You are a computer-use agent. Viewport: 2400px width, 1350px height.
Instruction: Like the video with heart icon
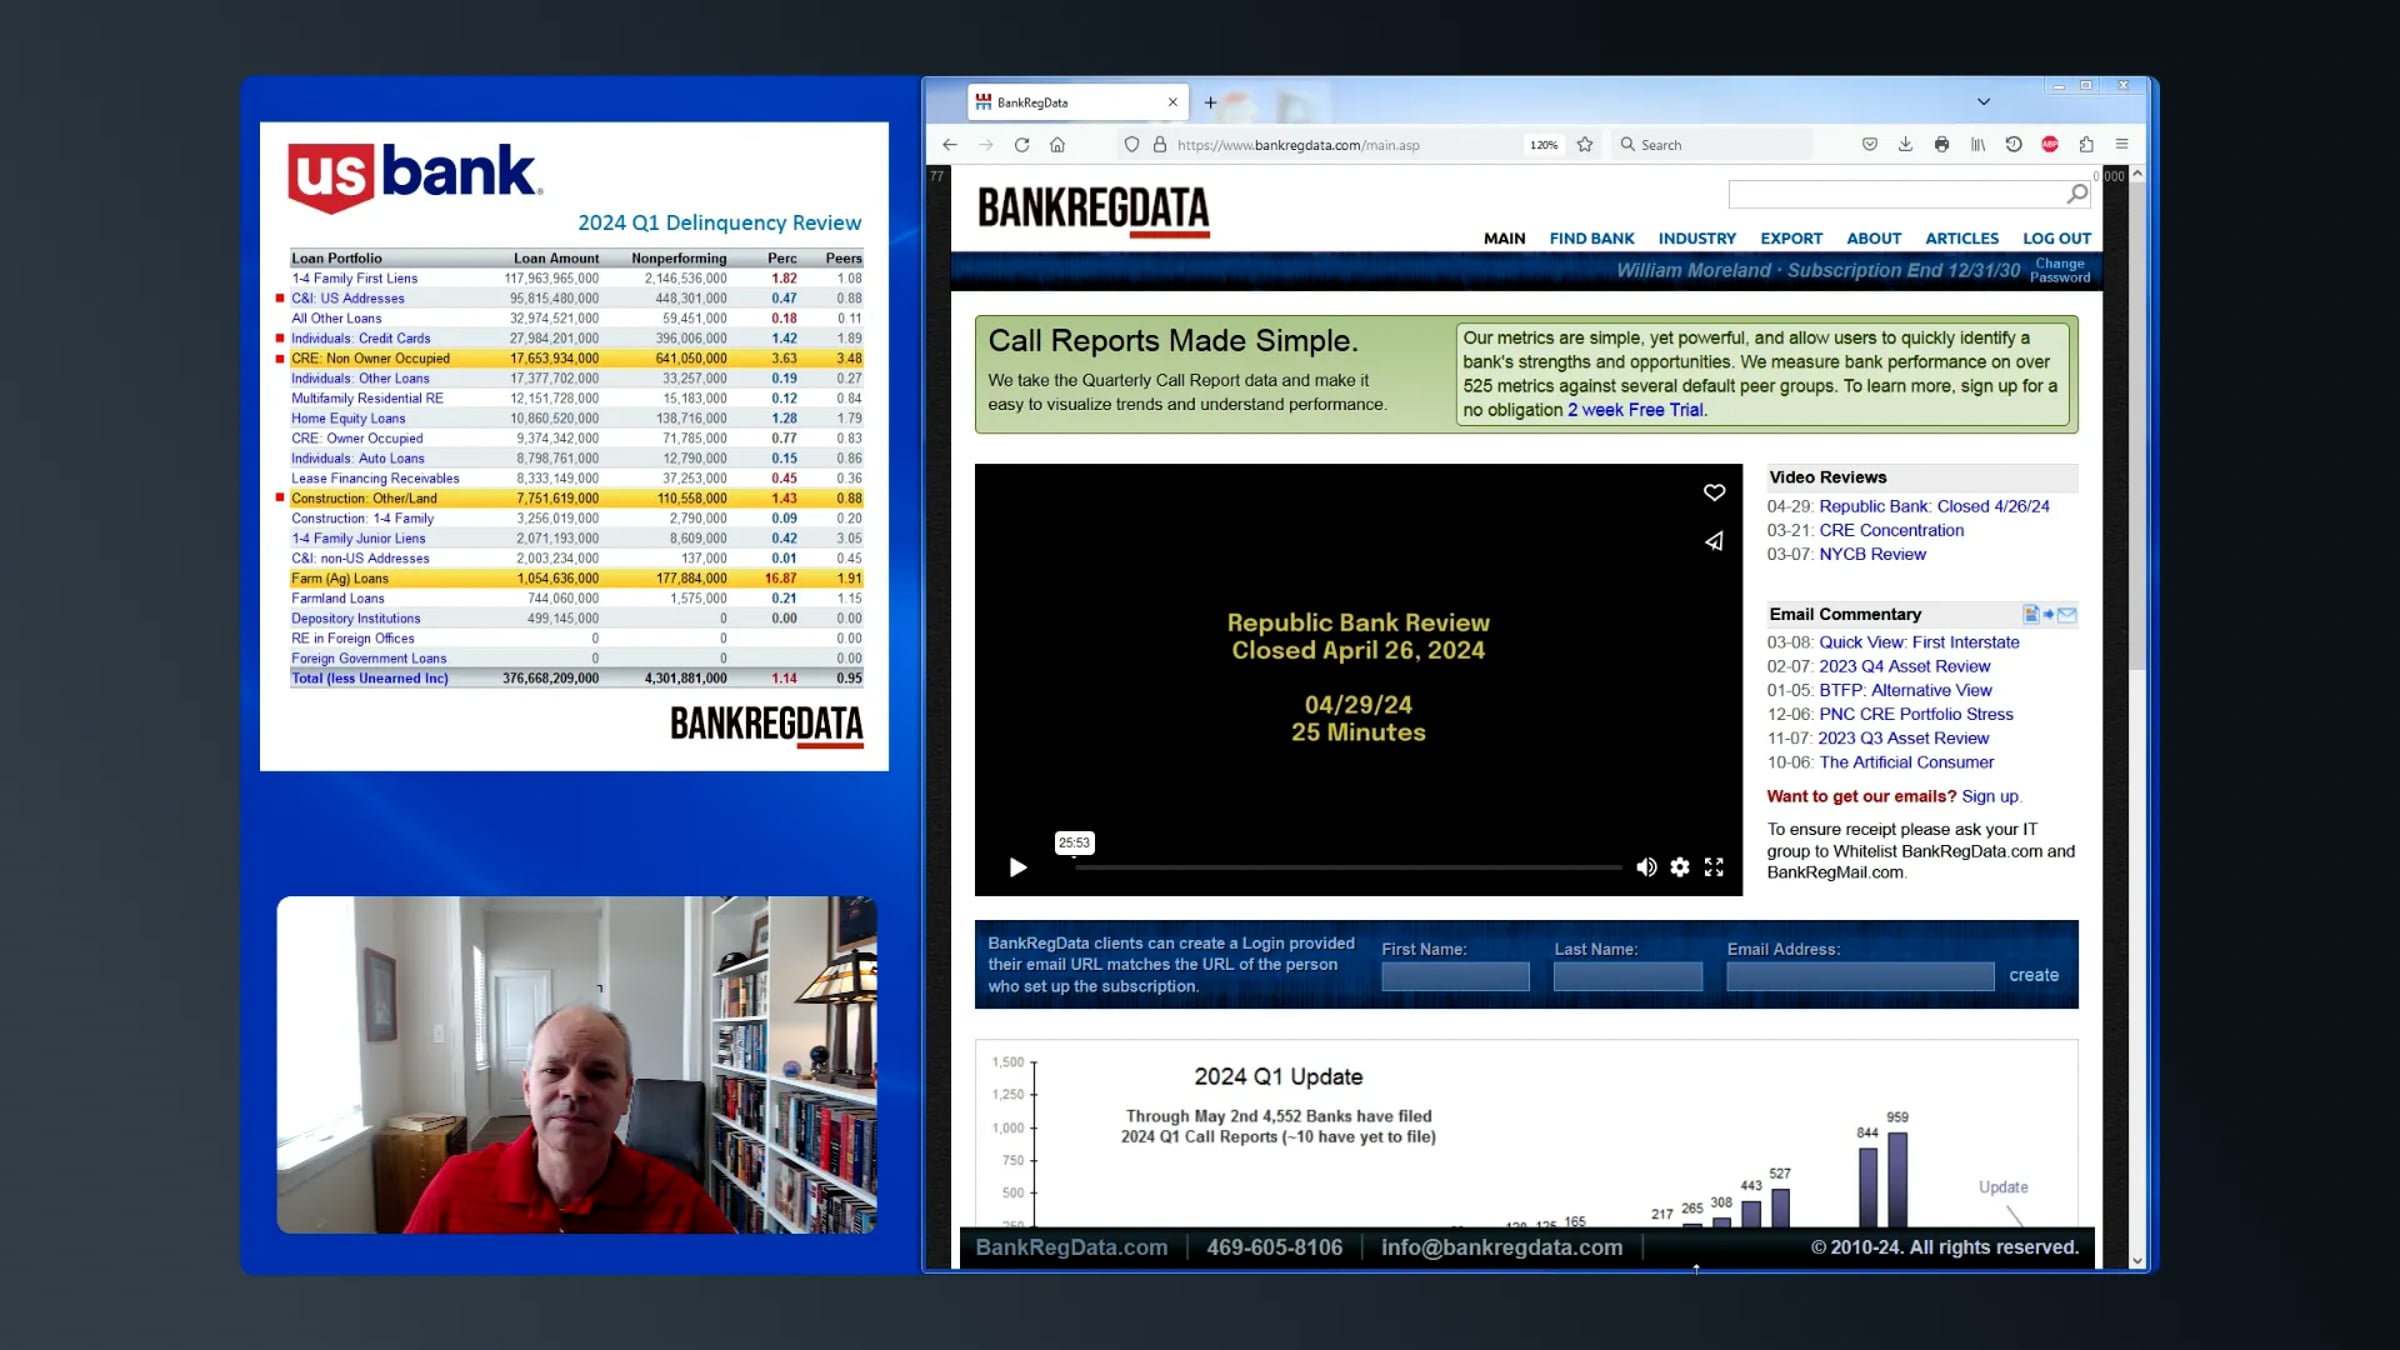coord(1714,492)
